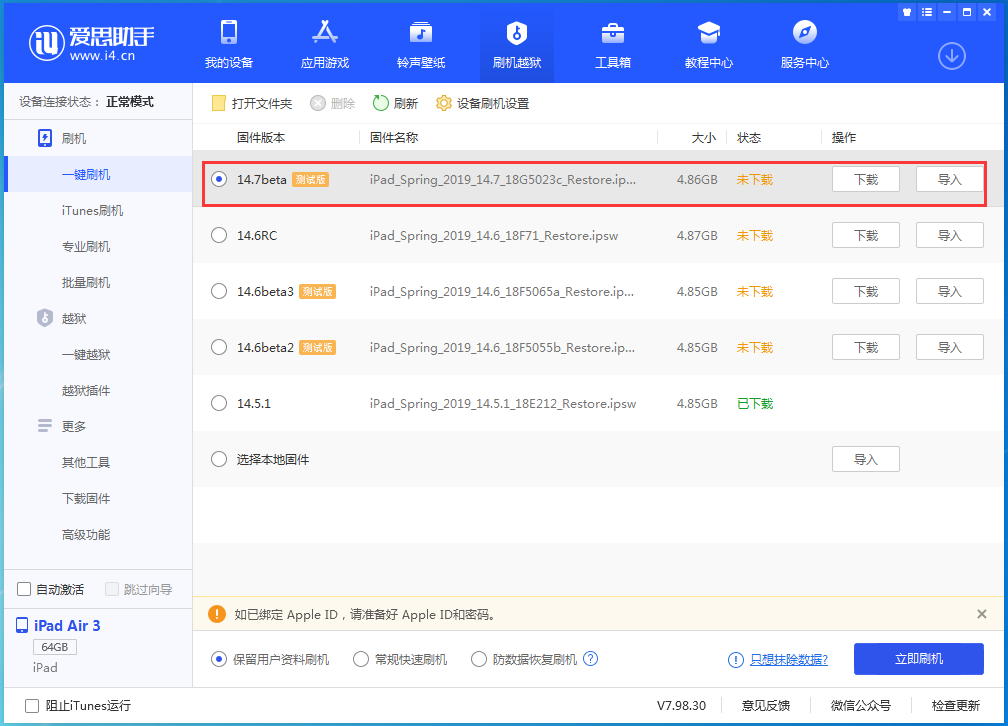Click the i4 爱思助手 logo

tap(91, 43)
